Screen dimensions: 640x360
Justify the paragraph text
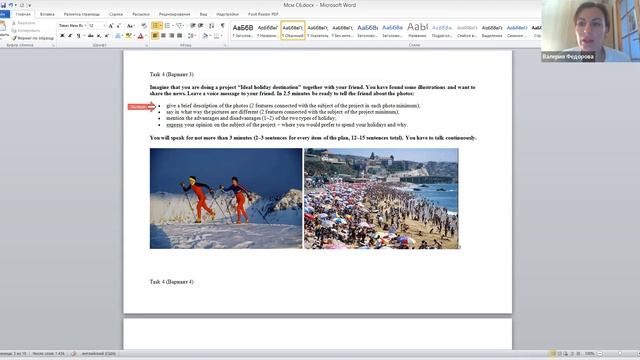point(180,36)
